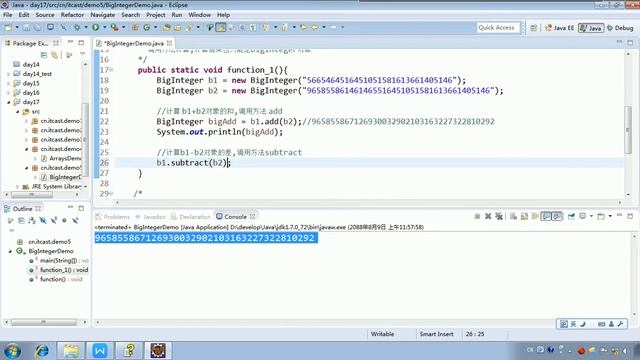The height and width of the screenshot is (360, 640).
Task: Collapse the day17 project
Action: [x=9, y=102]
